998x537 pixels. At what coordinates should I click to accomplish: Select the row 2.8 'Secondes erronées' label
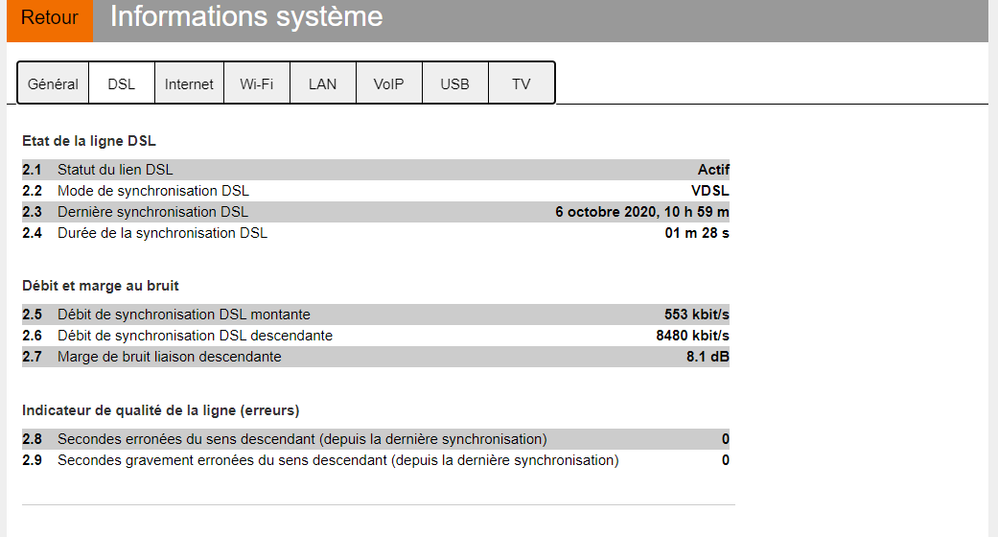302,439
